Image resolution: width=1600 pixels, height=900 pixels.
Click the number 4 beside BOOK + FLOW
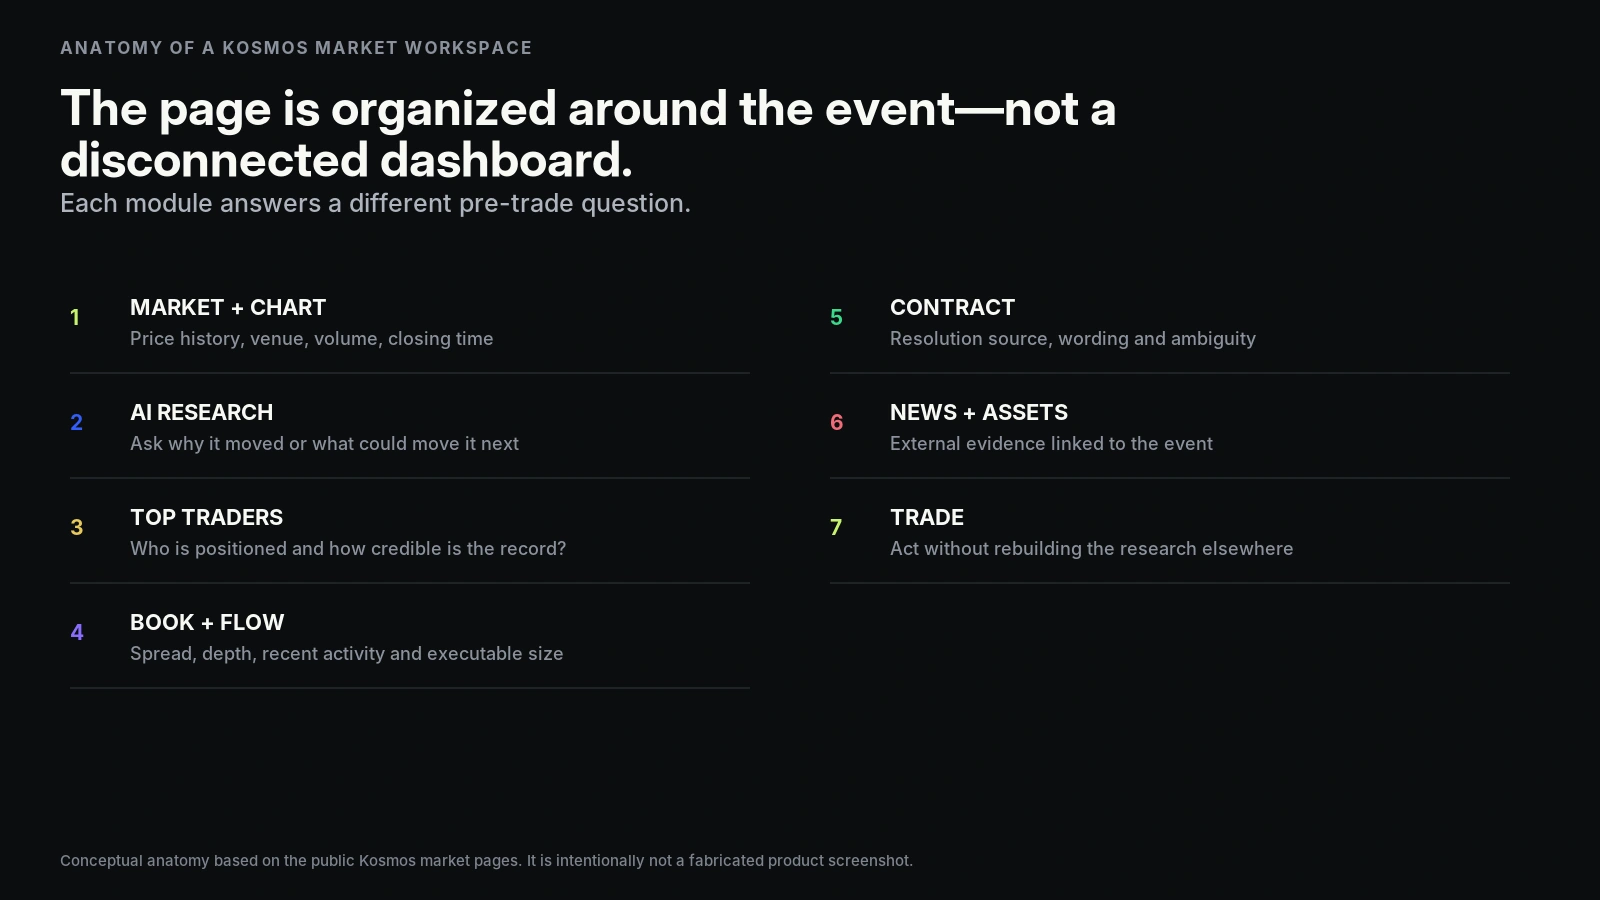(x=77, y=633)
